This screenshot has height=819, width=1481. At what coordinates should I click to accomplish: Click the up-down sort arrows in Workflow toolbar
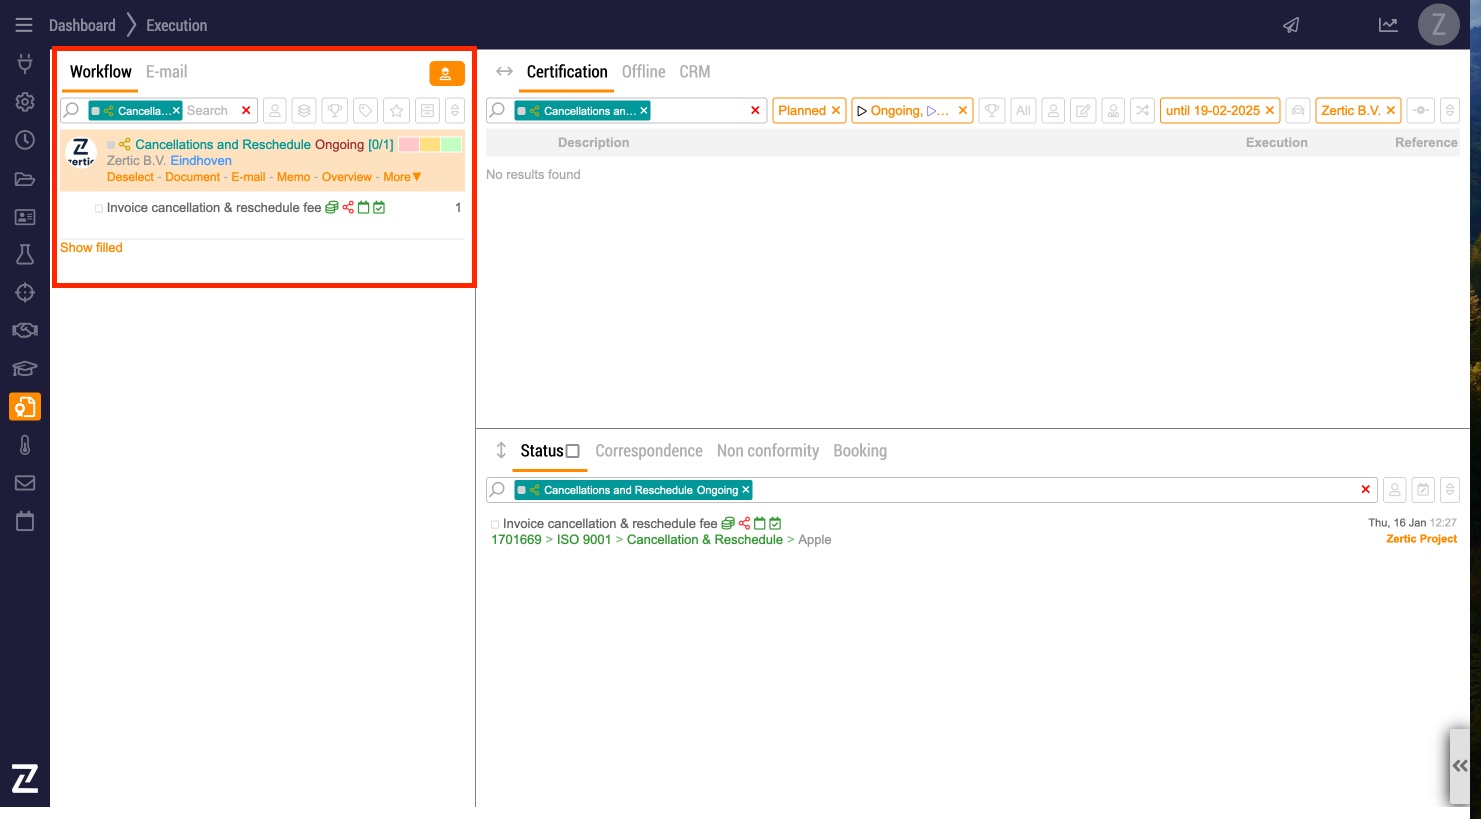[455, 111]
